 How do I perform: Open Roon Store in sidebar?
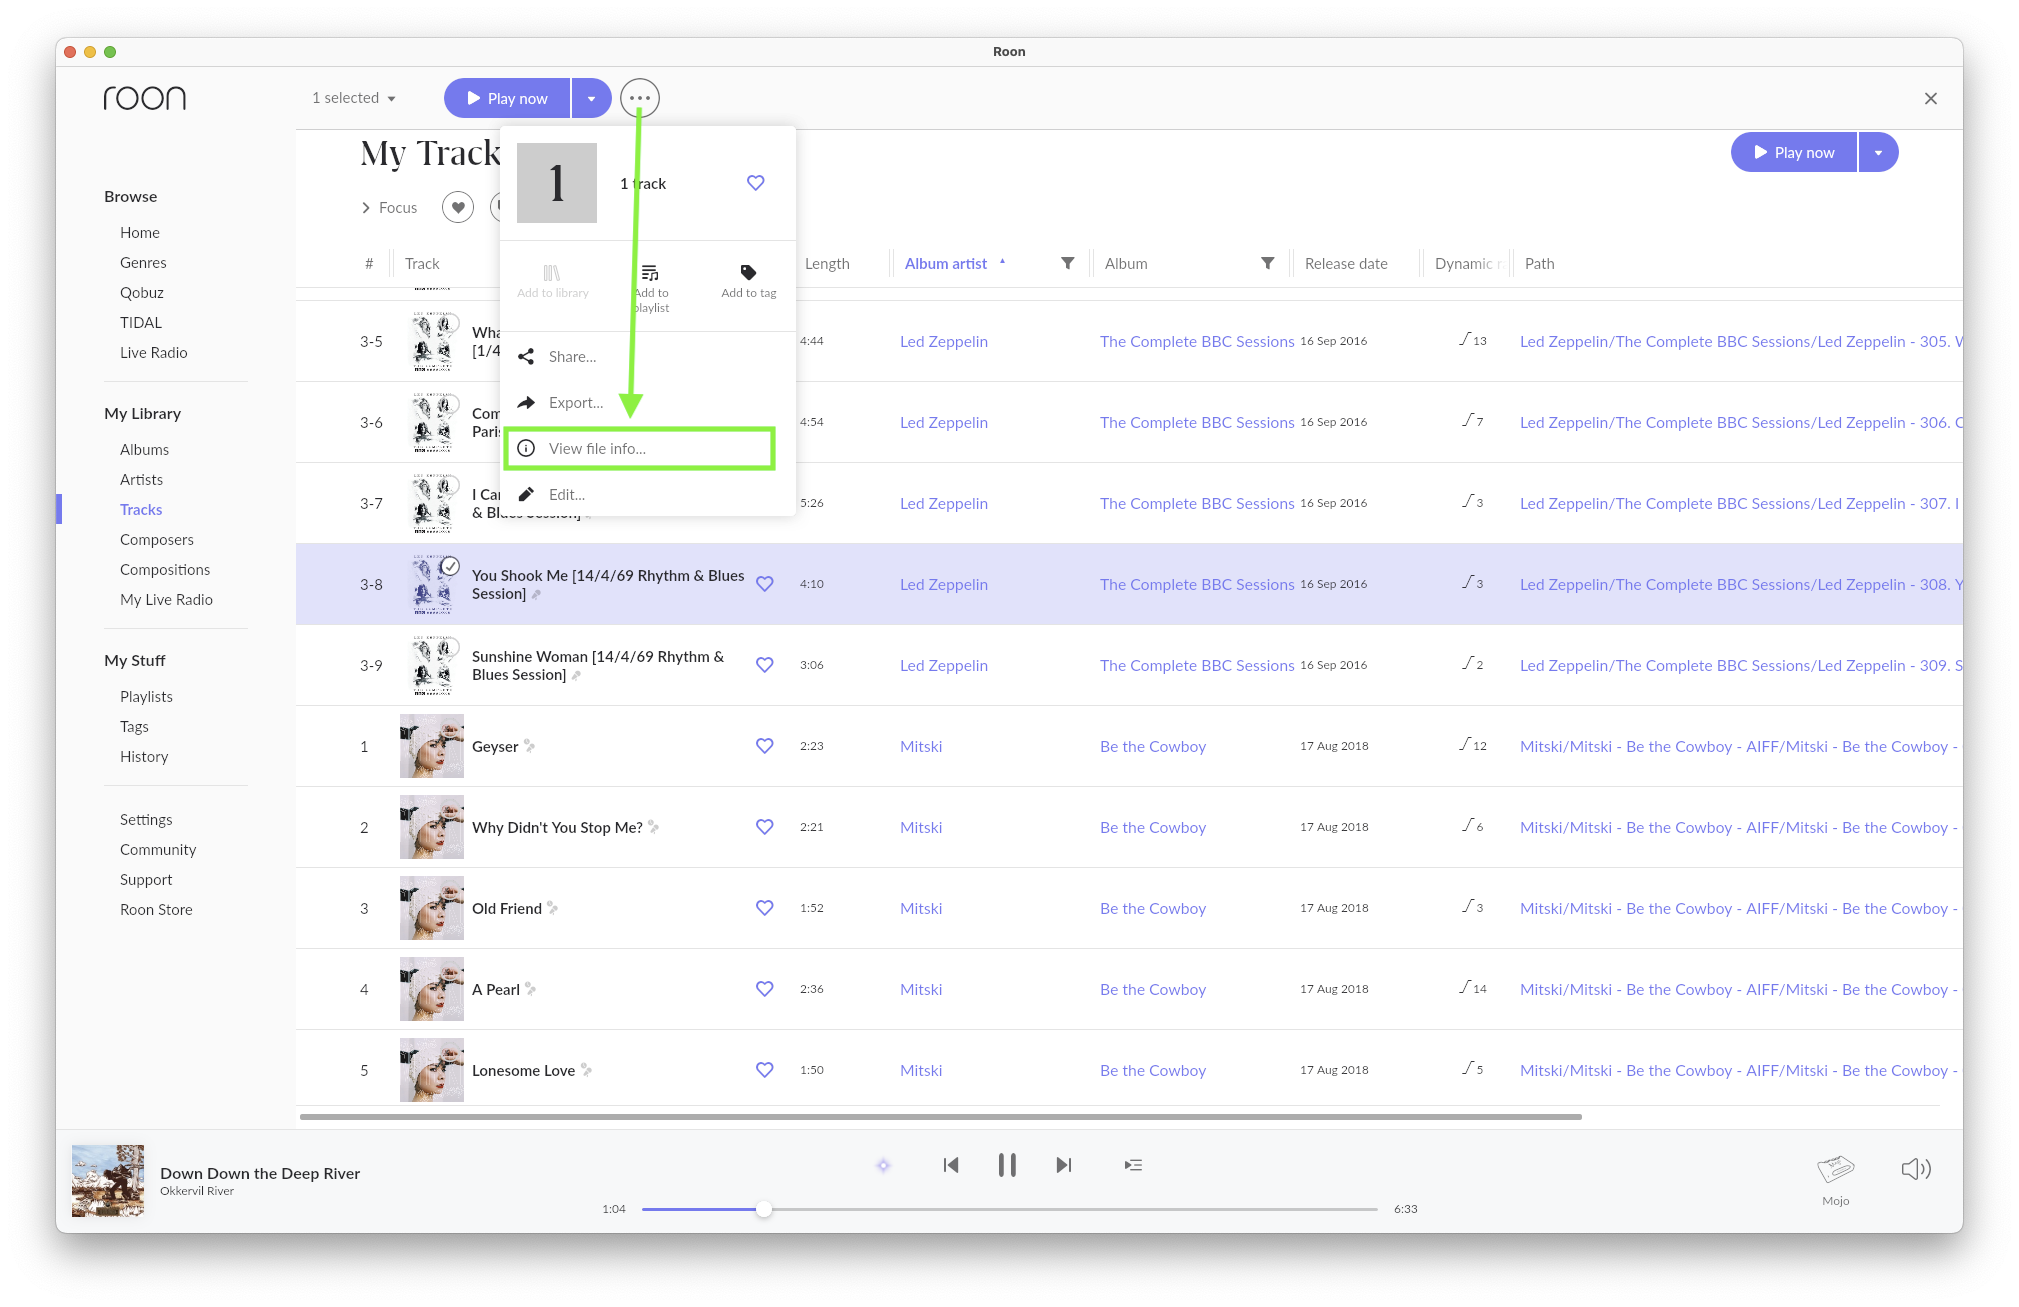156,910
